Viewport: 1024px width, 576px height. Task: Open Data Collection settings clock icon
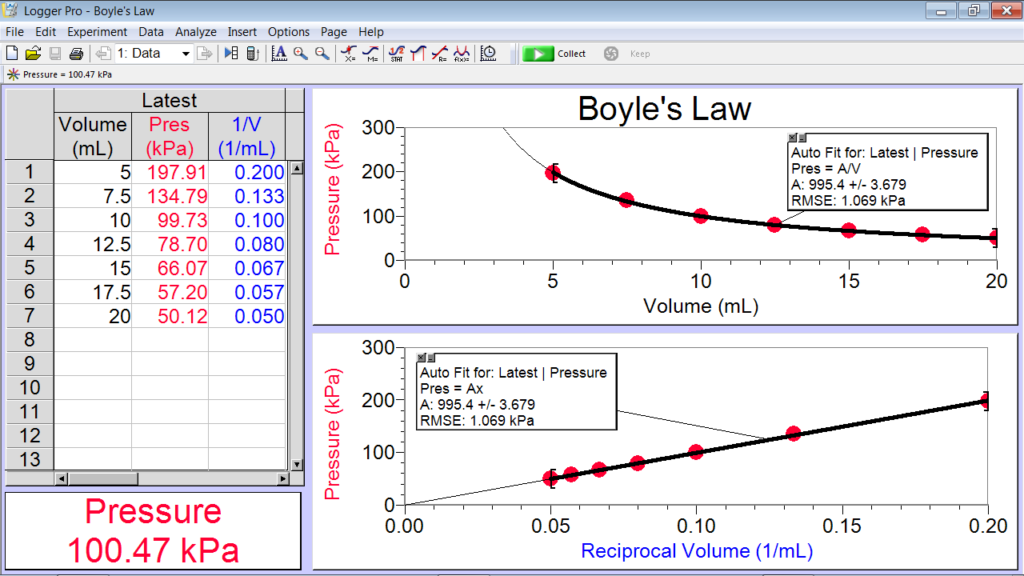488,54
